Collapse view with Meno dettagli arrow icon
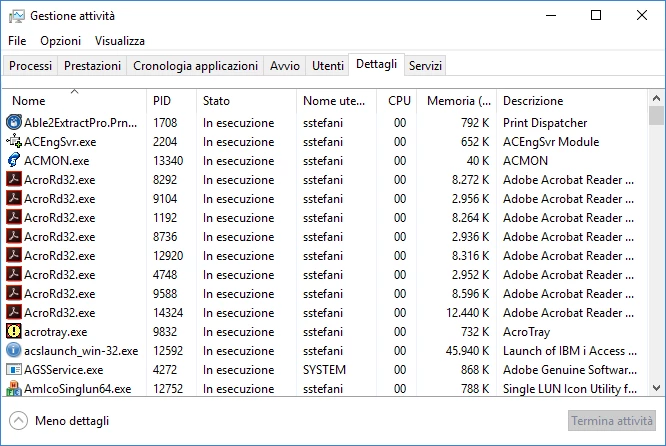 [18, 421]
